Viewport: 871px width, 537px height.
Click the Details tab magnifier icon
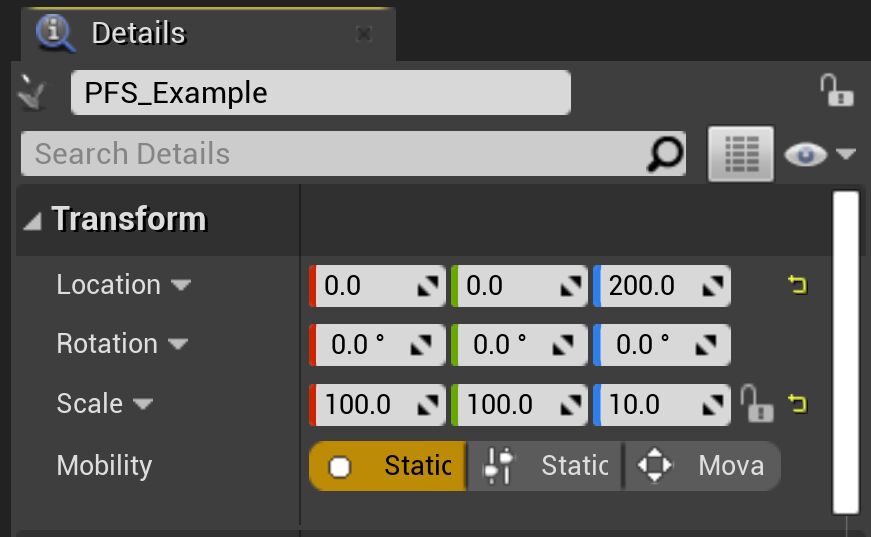pos(56,33)
